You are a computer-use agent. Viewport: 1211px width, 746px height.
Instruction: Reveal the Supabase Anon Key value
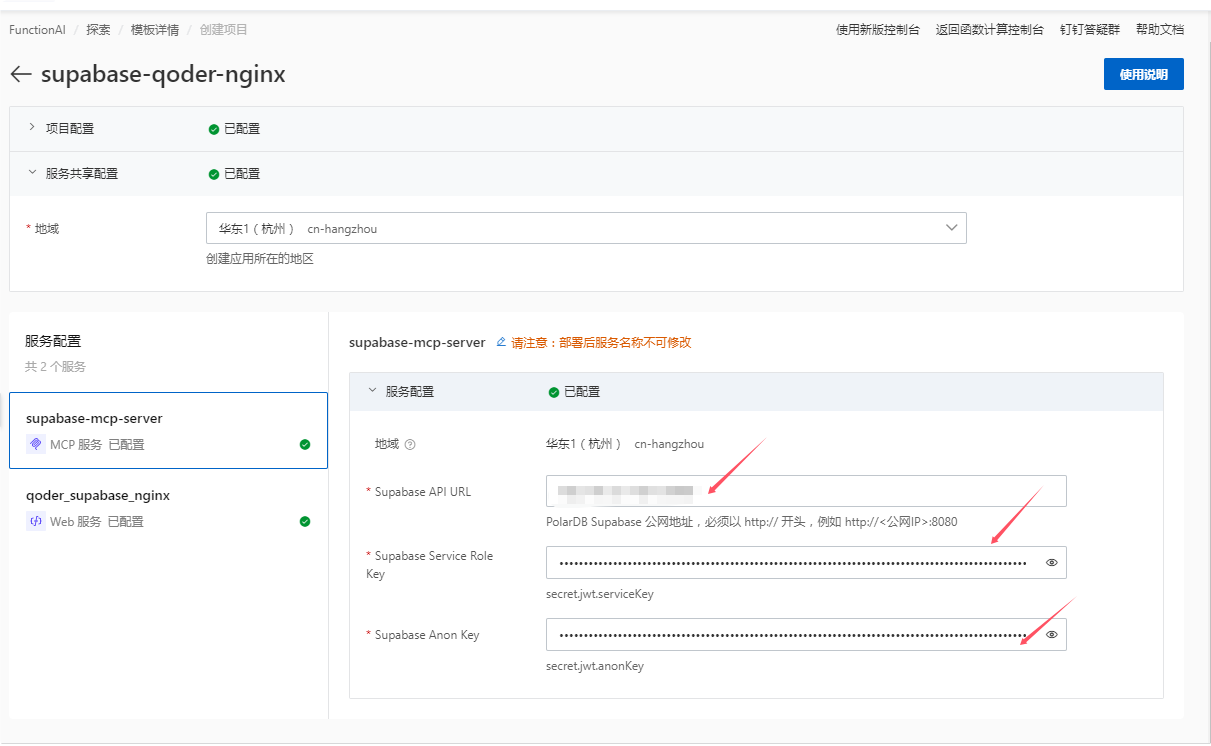[x=1052, y=635]
